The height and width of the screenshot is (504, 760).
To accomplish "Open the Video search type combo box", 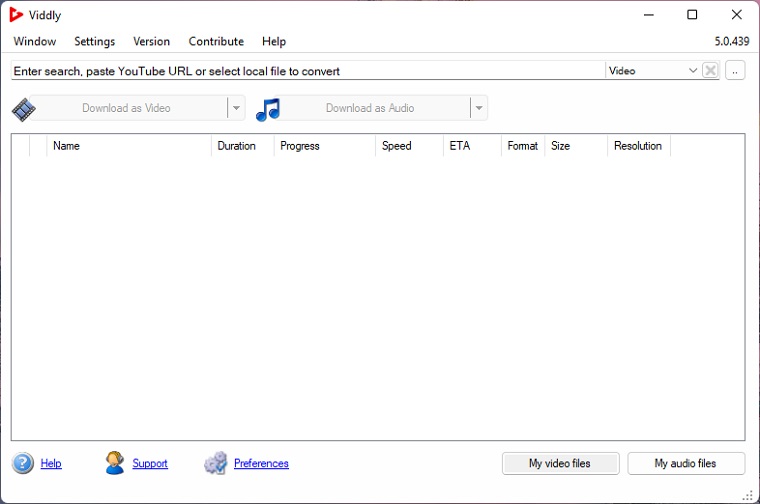I will pyautogui.click(x=652, y=71).
